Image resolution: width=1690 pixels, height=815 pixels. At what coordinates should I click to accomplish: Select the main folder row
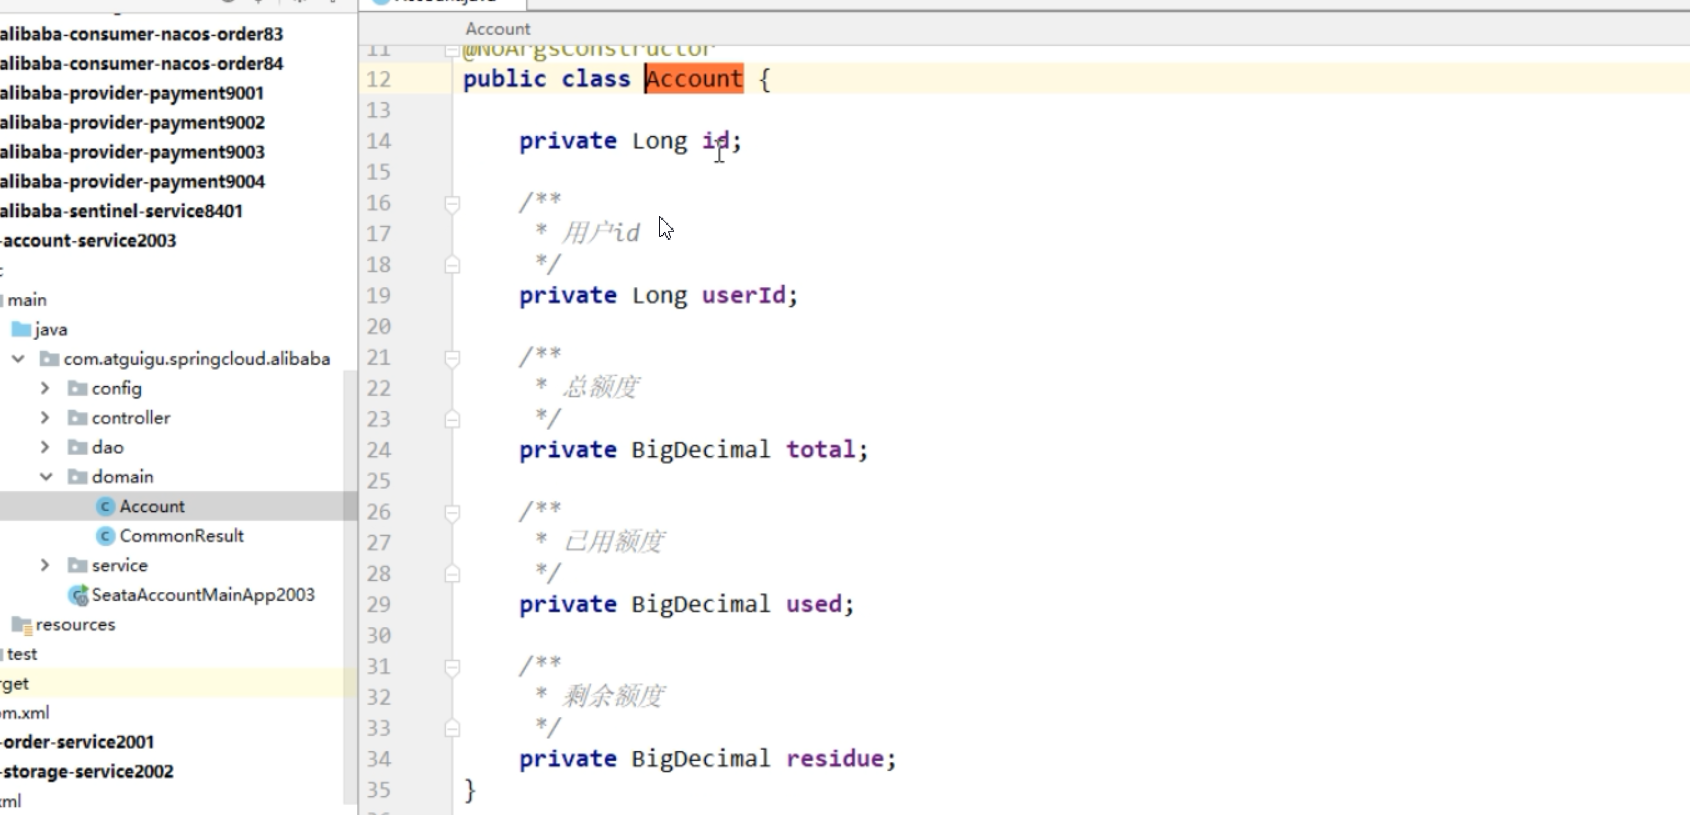click(27, 300)
